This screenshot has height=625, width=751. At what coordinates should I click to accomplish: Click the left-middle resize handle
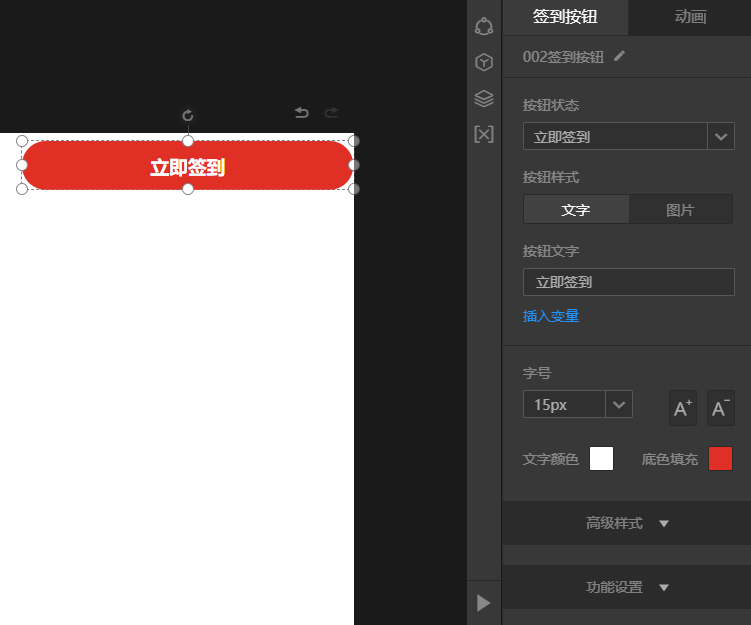click(22, 165)
